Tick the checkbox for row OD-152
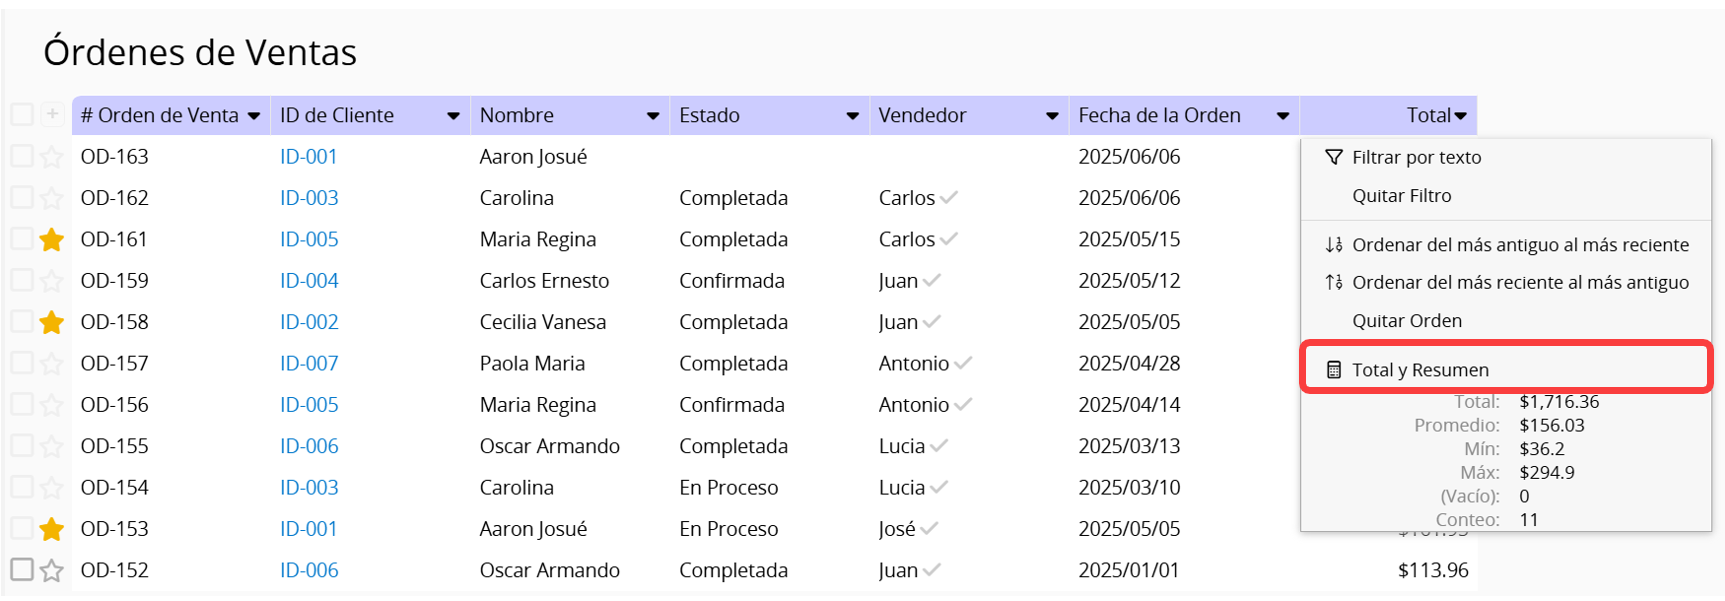 pyautogui.click(x=22, y=570)
